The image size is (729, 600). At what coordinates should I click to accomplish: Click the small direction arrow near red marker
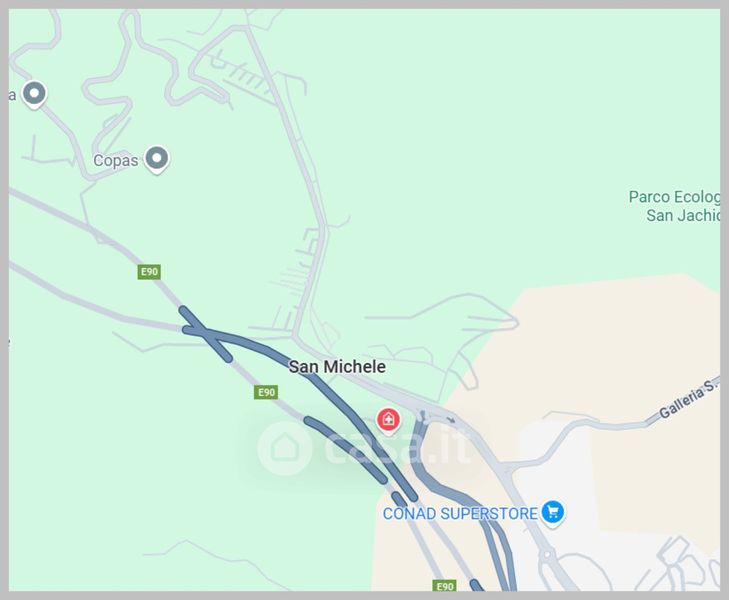coord(451,420)
